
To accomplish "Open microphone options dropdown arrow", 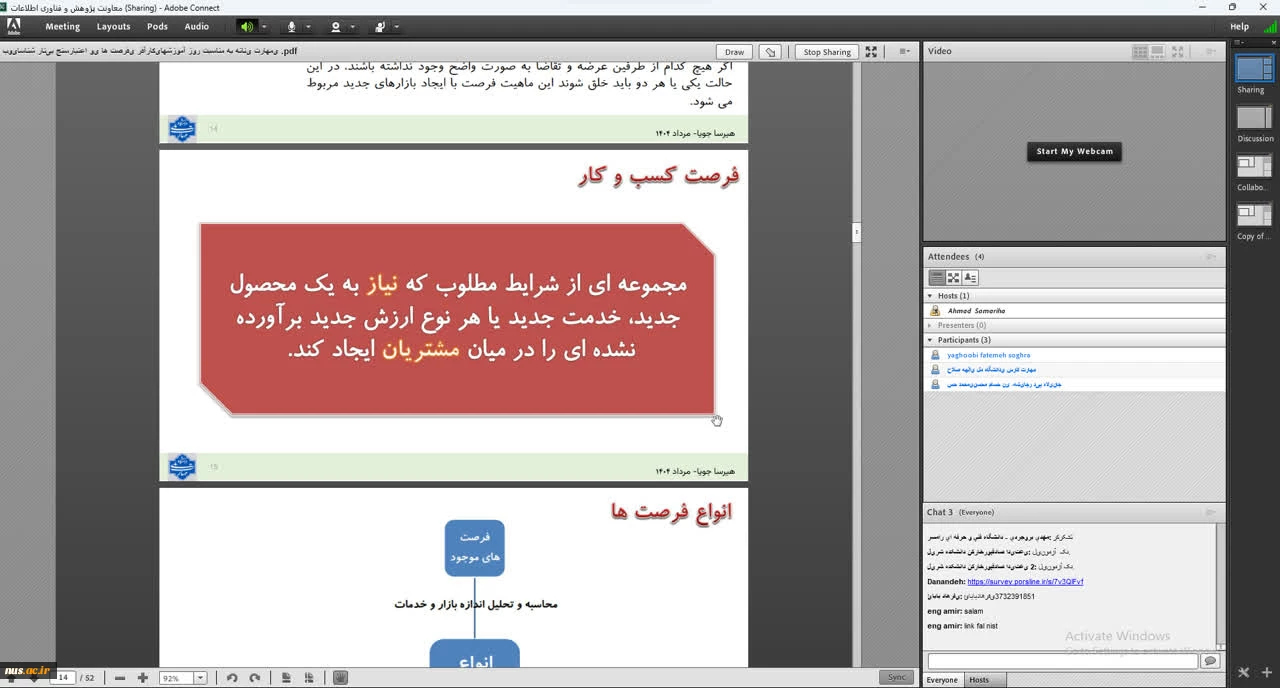I will (x=308, y=27).
